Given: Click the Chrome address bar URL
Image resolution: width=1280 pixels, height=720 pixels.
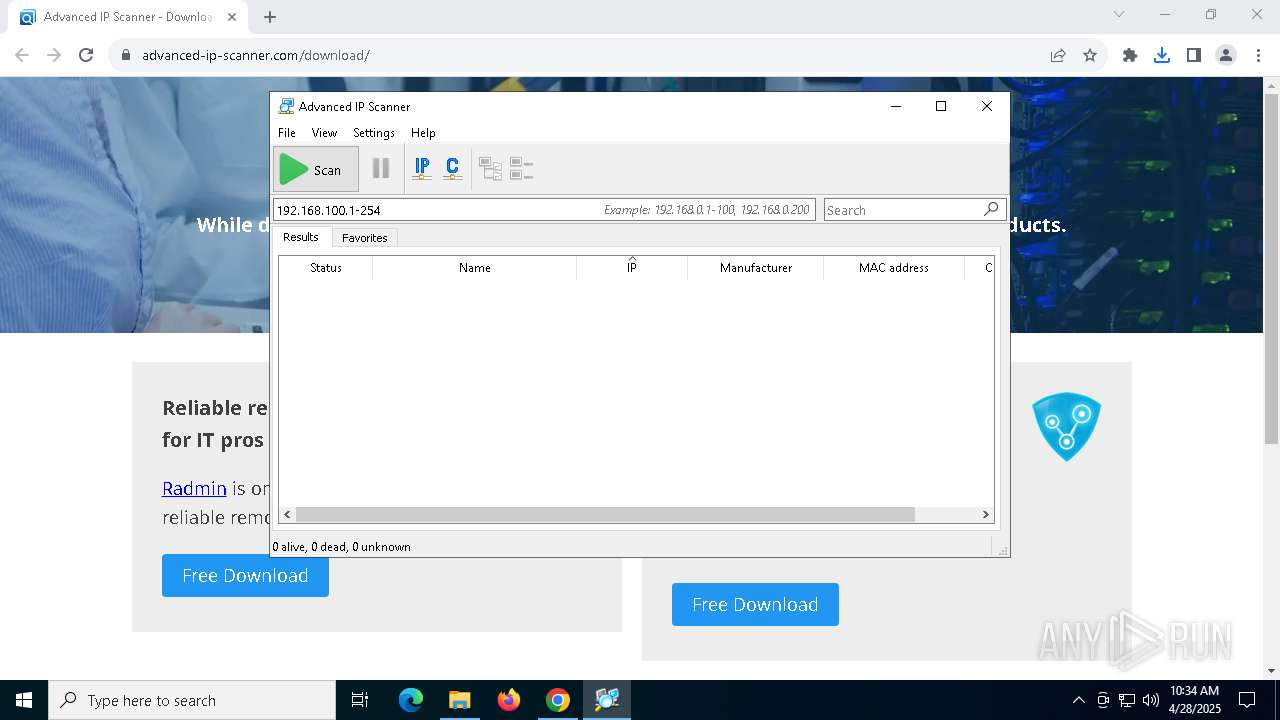Looking at the screenshot, I should click(256, 55).
